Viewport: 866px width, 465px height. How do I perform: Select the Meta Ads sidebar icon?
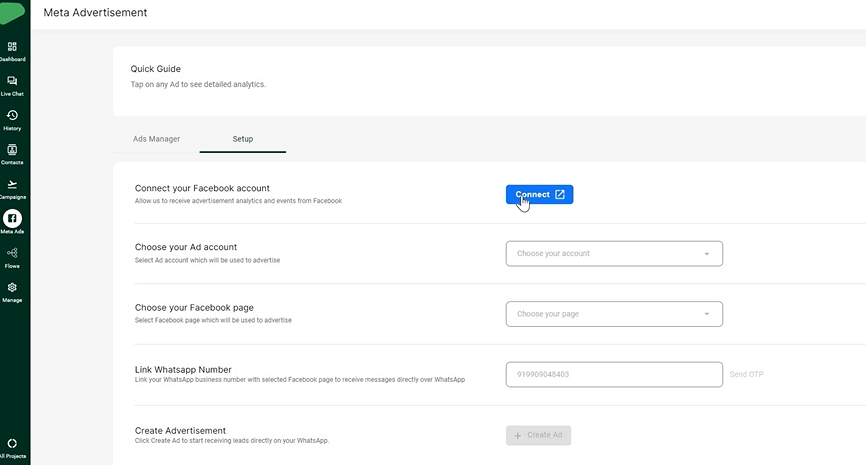(12, 221)
